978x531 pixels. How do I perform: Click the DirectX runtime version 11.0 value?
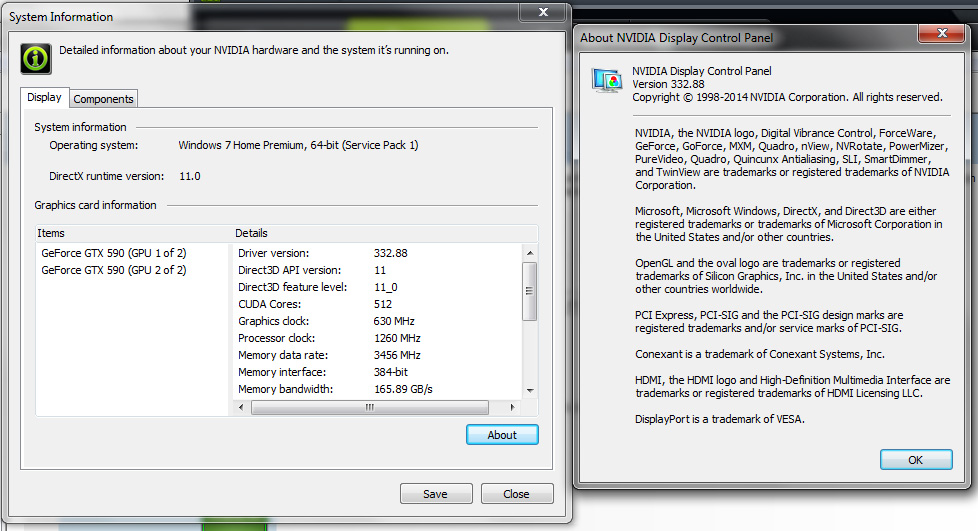tap(190, 177)
